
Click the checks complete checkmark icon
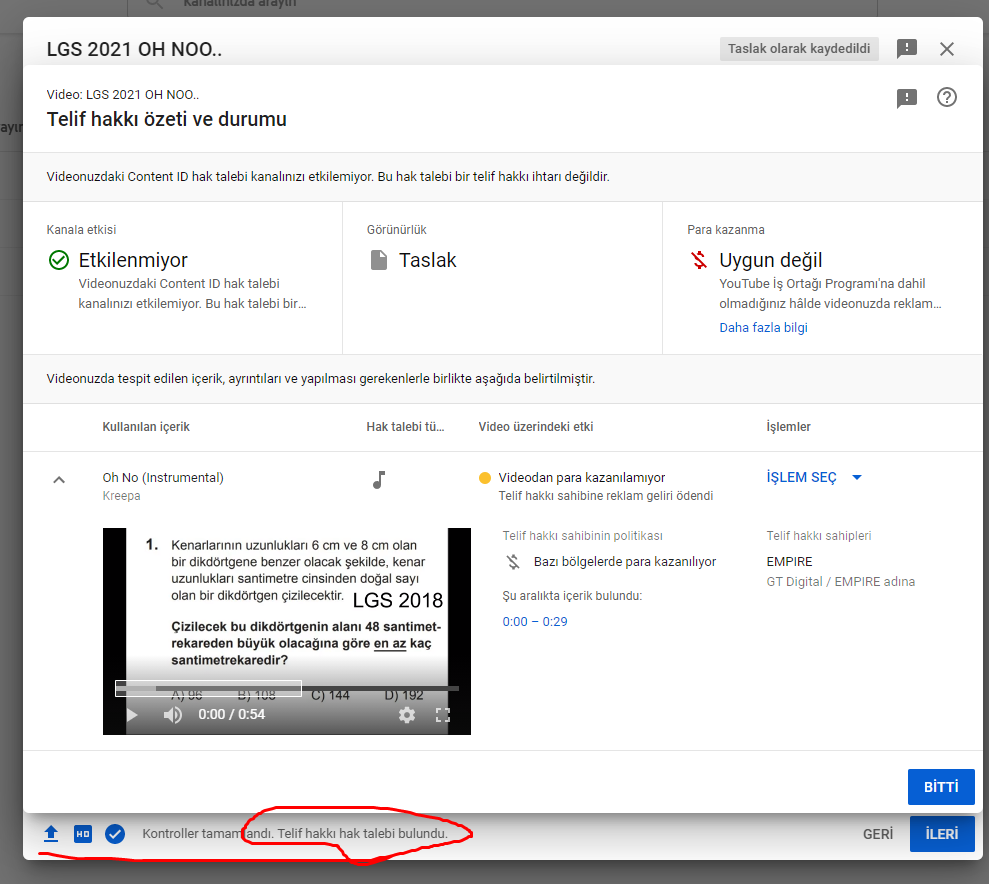[x=115, y=834]
